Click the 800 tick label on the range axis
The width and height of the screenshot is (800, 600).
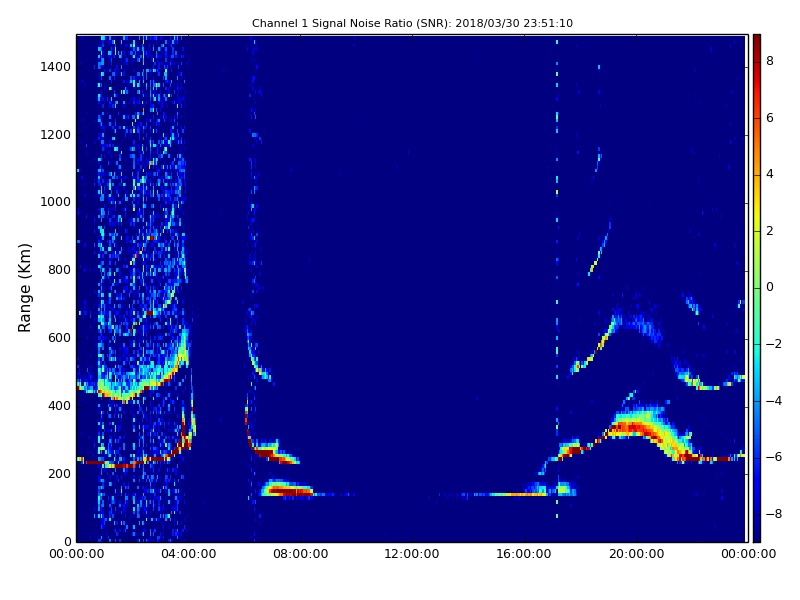click(x=59, y=270)
